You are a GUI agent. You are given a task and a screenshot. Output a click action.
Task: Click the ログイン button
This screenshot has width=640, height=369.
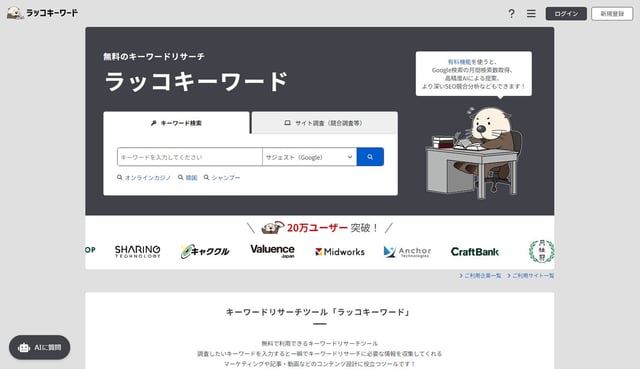tap(566, 13)
